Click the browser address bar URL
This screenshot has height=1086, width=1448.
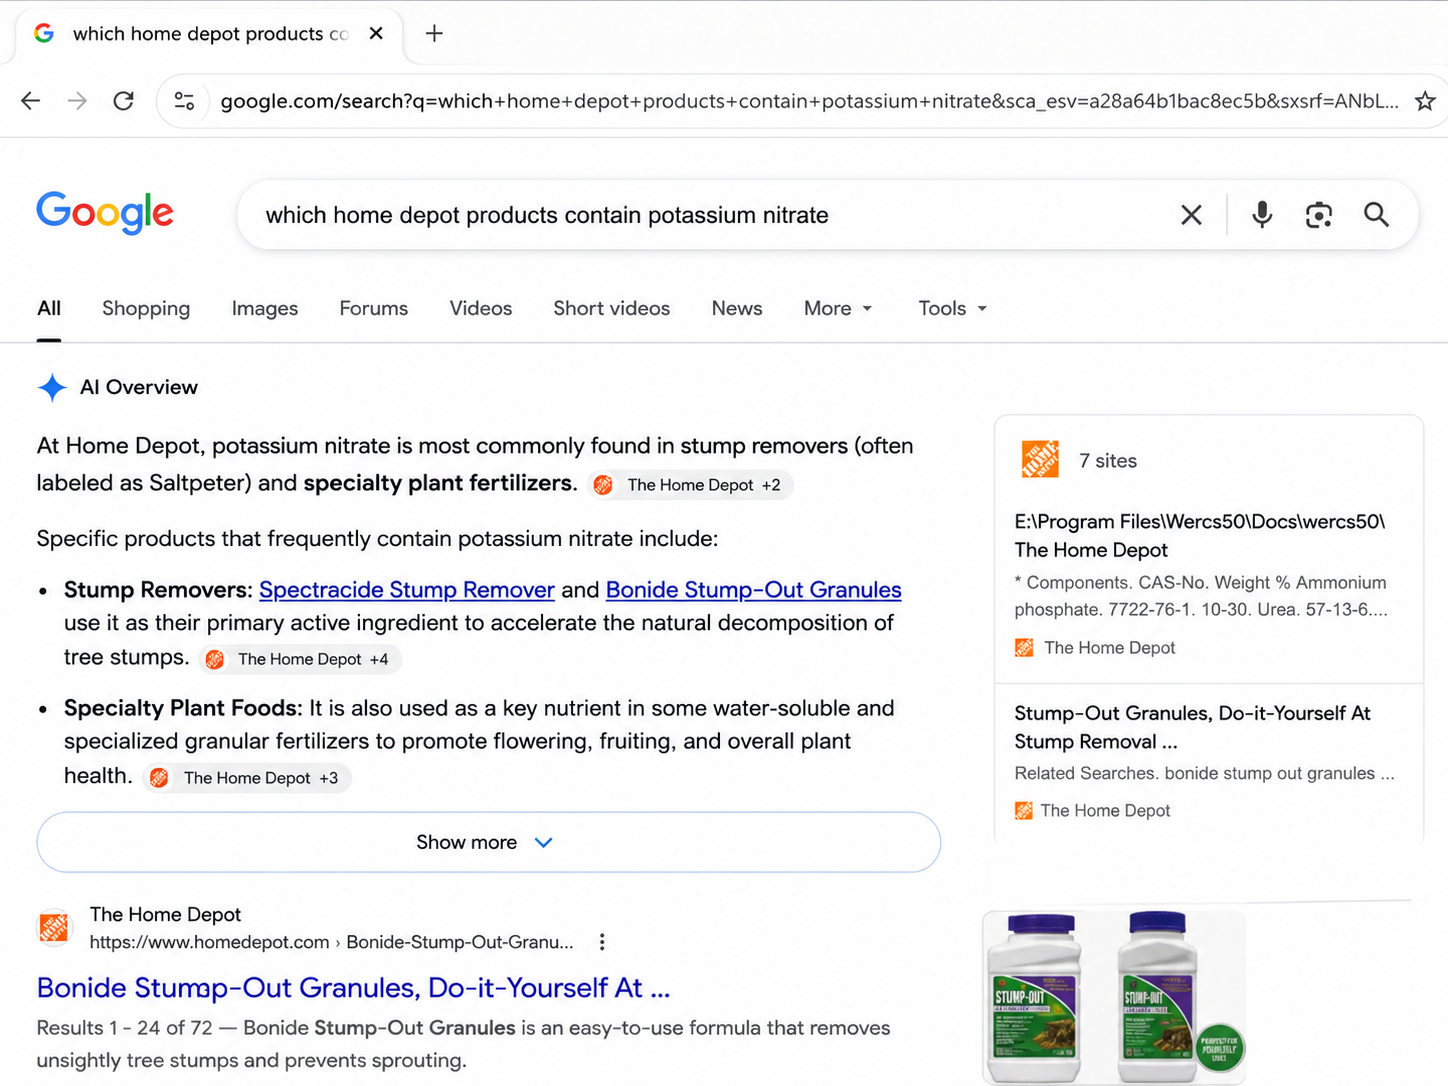809,101
